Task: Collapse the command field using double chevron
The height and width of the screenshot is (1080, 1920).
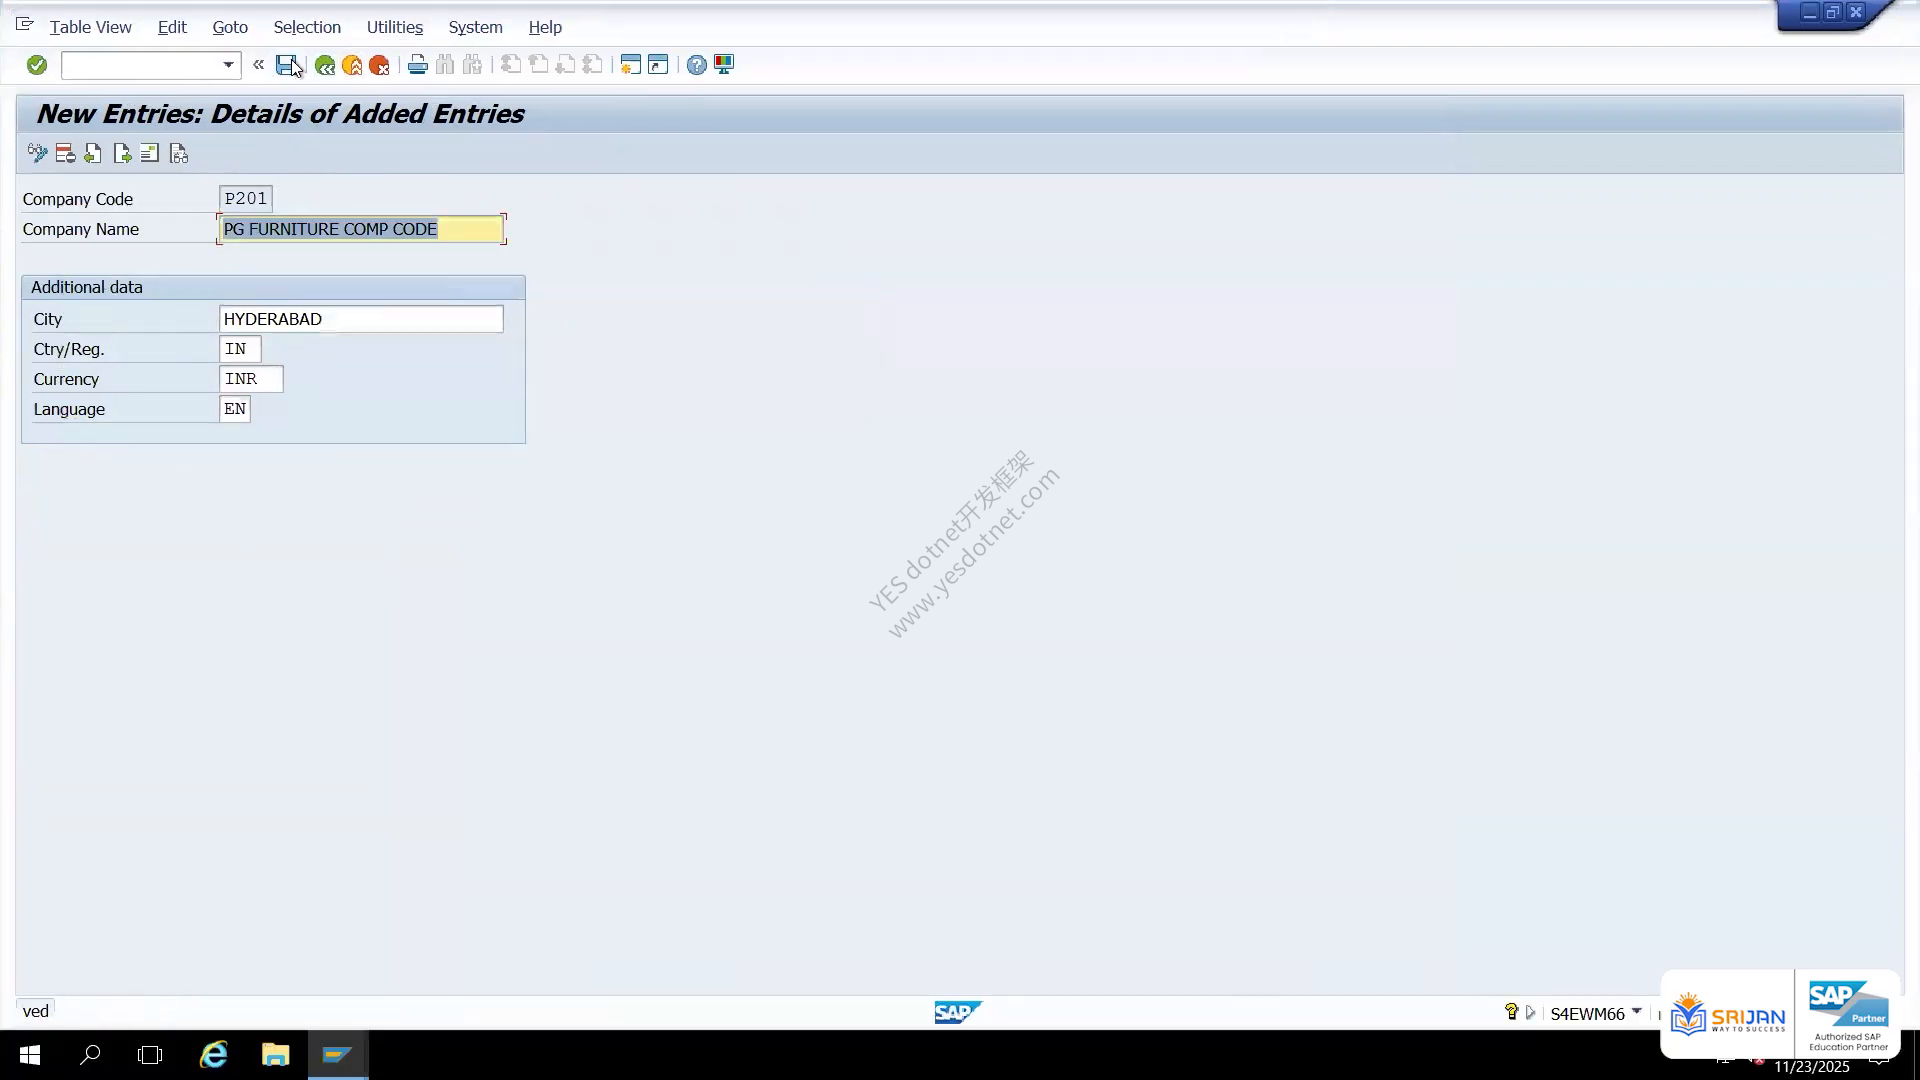Action: [258, 65]
